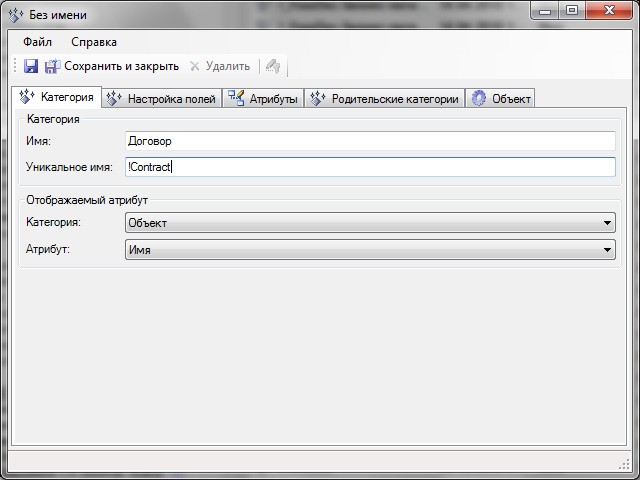Maximize the "Без имени" window

click(571, 11)
